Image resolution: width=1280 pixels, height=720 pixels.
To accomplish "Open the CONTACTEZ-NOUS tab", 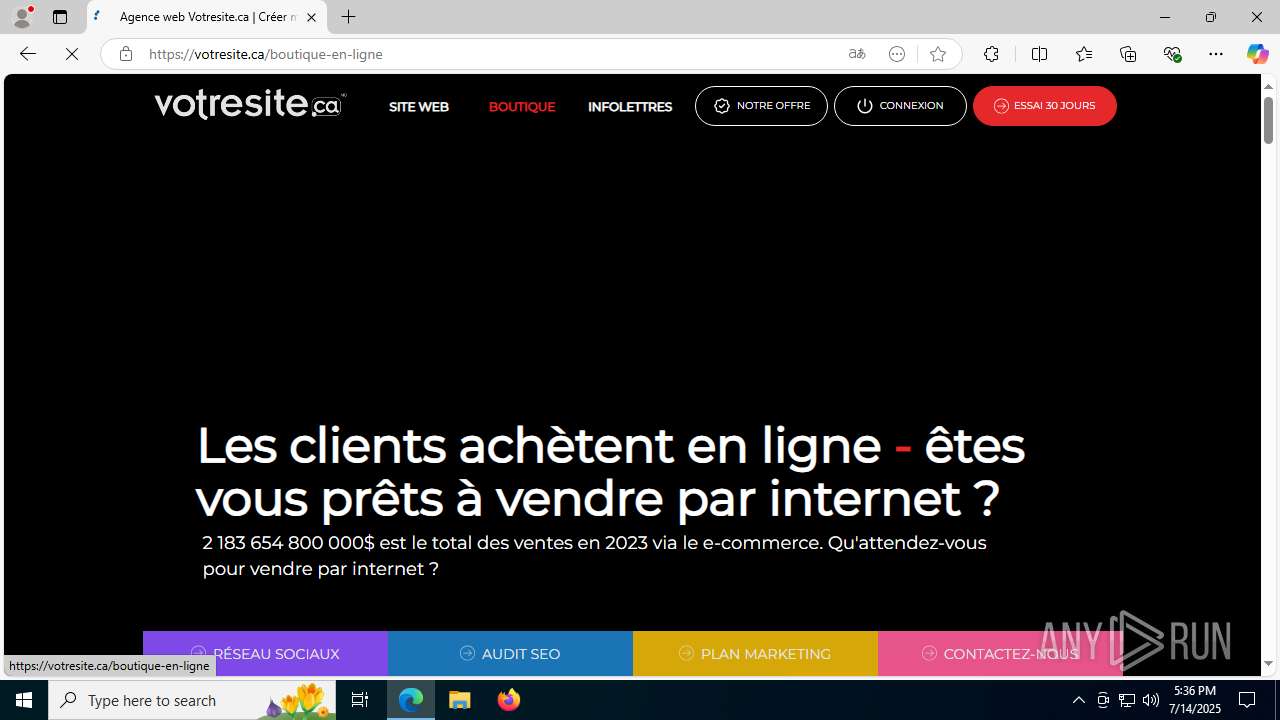I will tap(1000, 654).
